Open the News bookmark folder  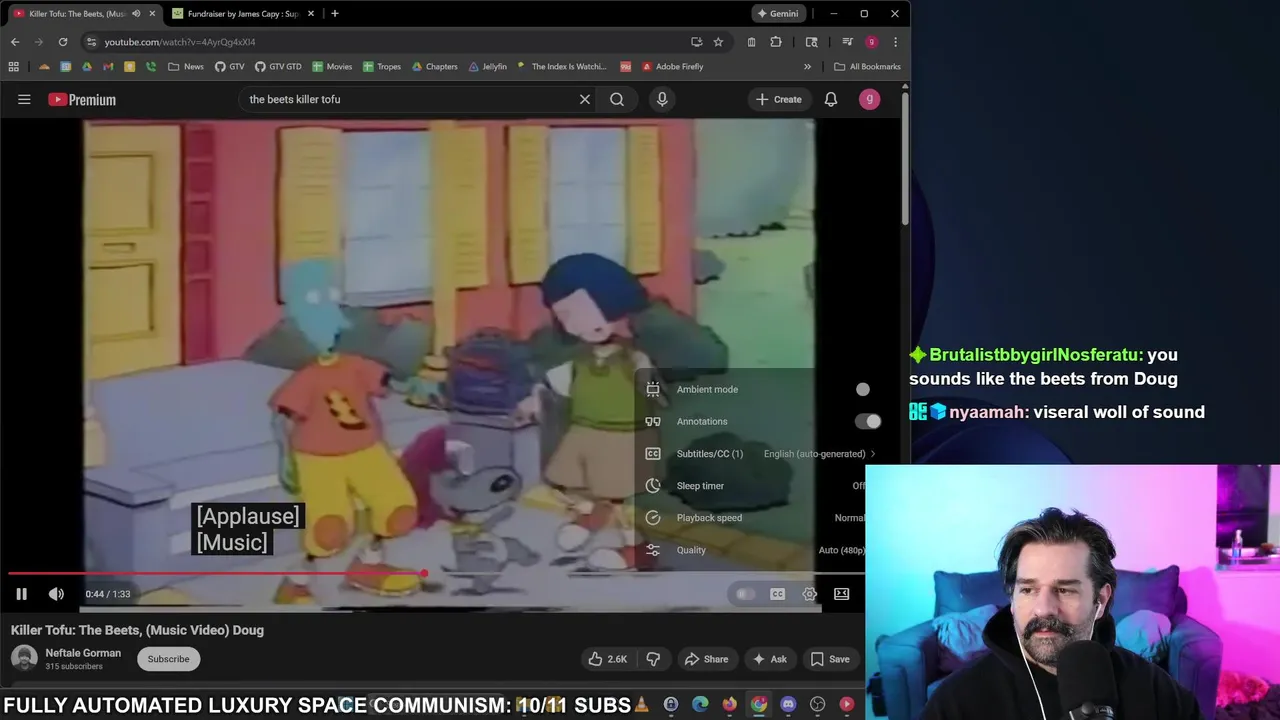pyautogui.click(x=186, y=67)
